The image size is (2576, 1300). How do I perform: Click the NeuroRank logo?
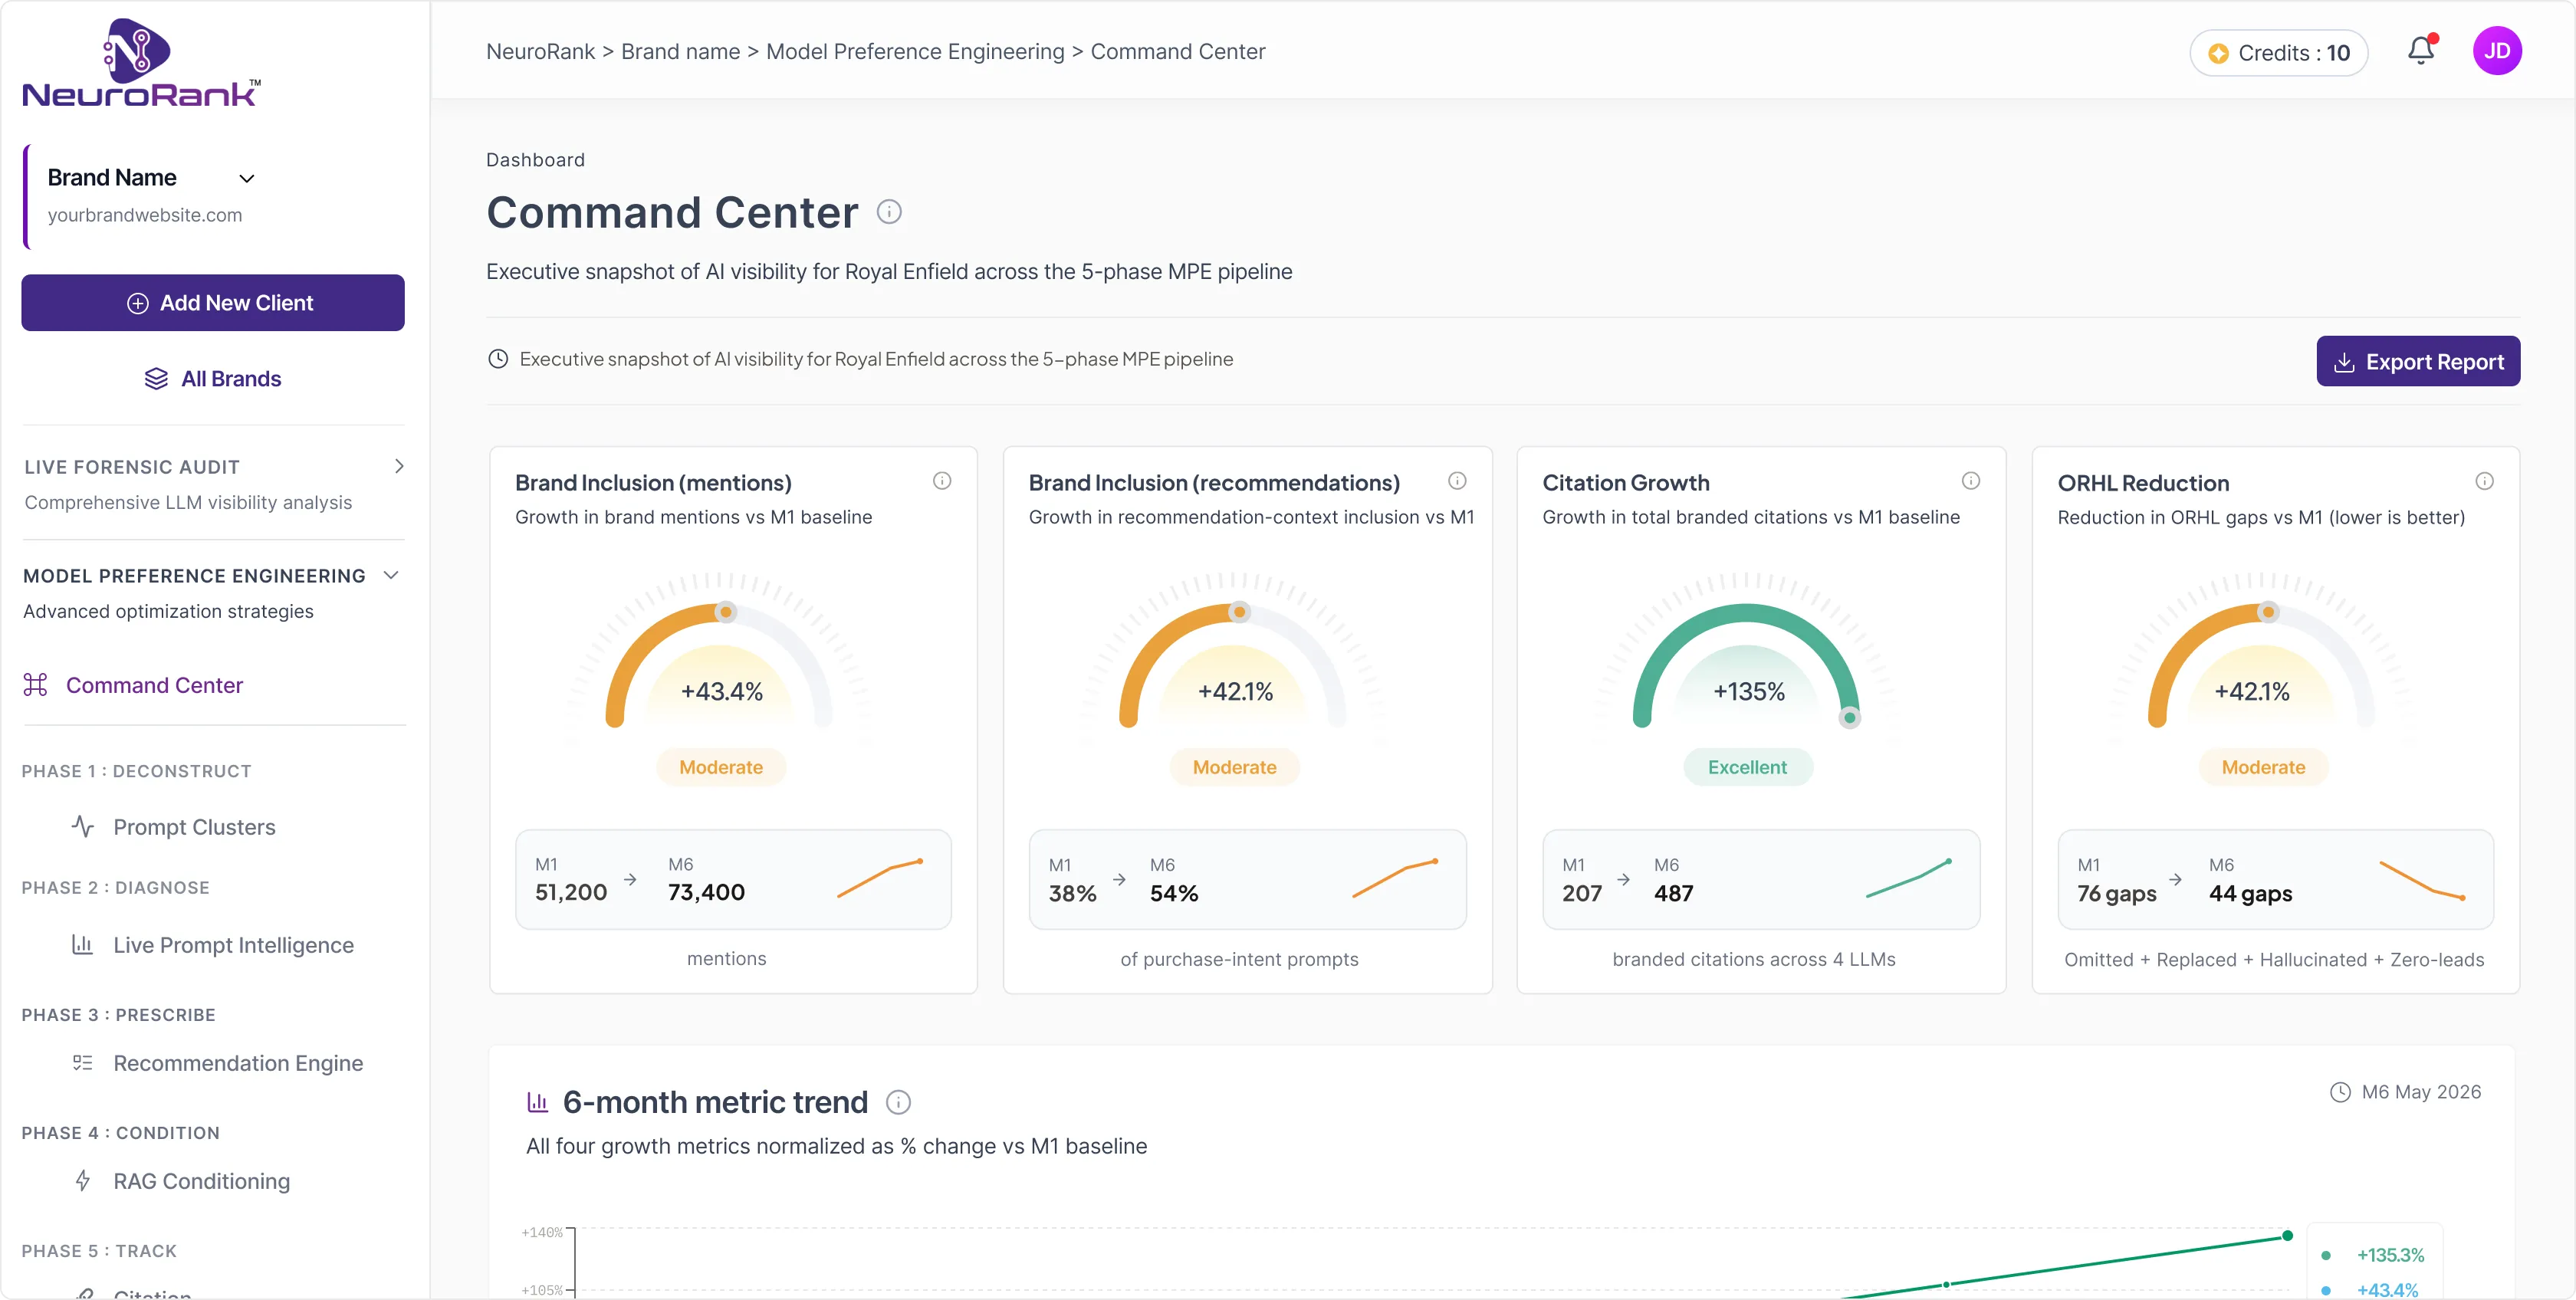tap(141, 63)
